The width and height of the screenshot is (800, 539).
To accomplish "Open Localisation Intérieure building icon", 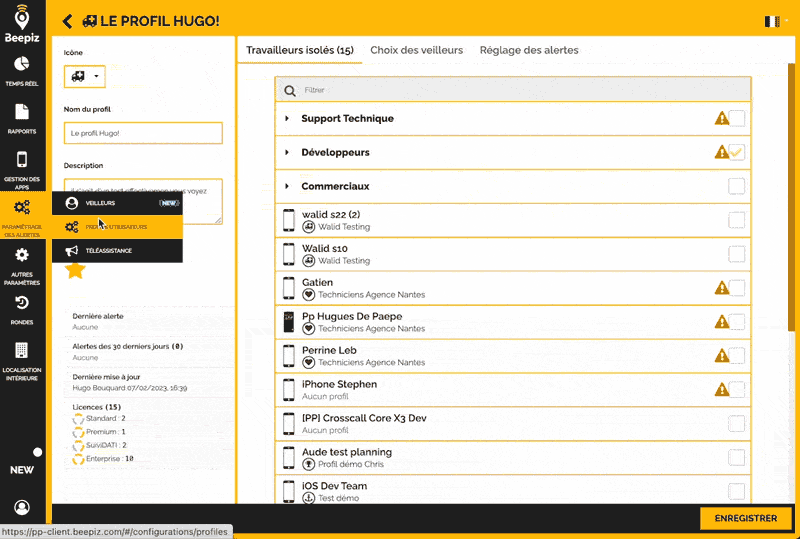I will [22, 350].
